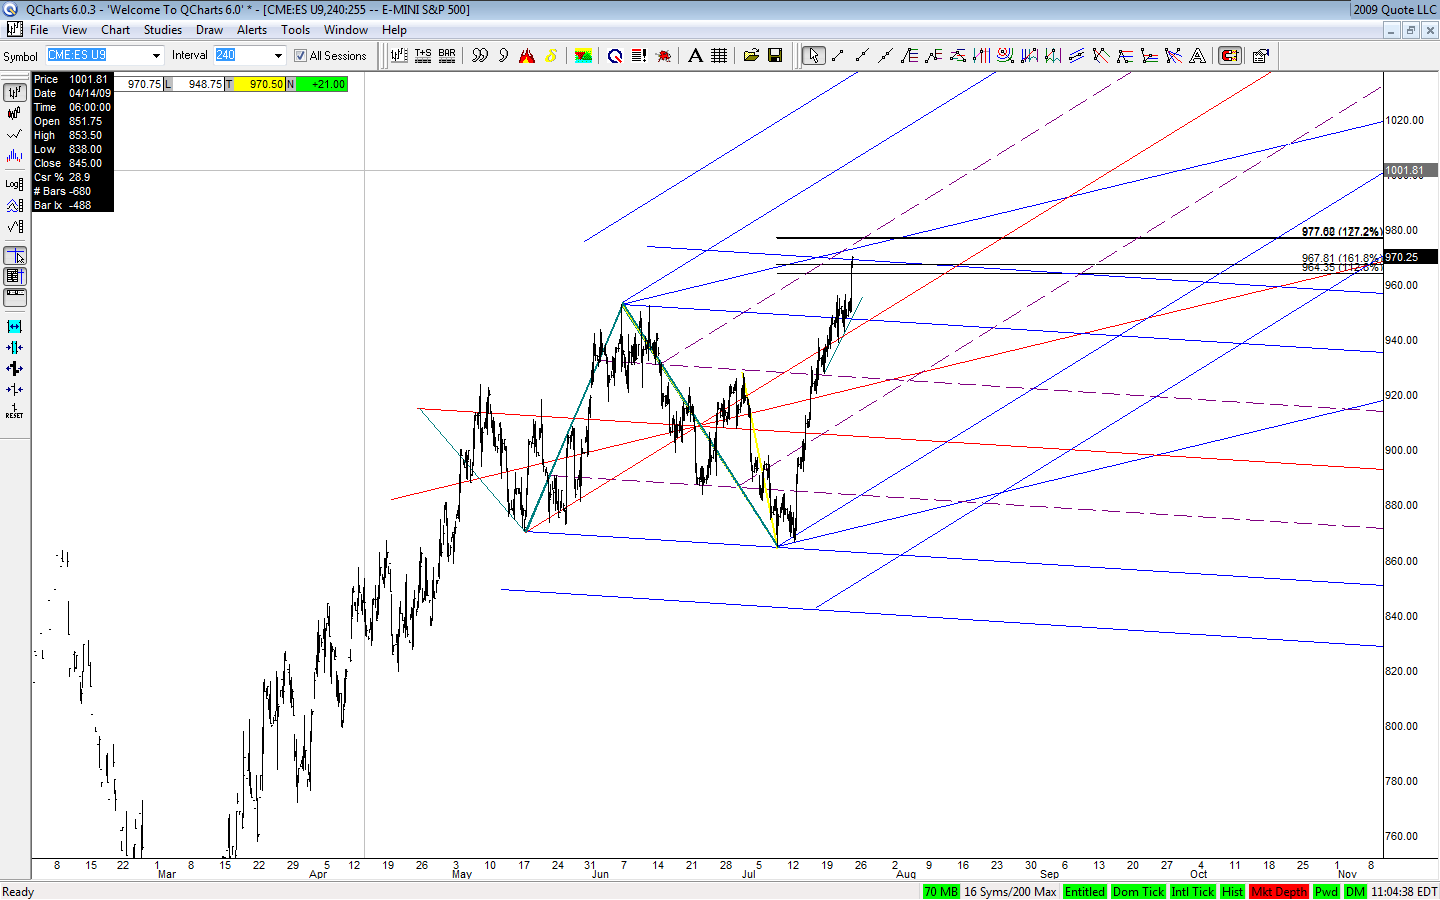Click the yellow 970.50 last trade cell
Screen dimensions: 1440x900
click(260, 84)
